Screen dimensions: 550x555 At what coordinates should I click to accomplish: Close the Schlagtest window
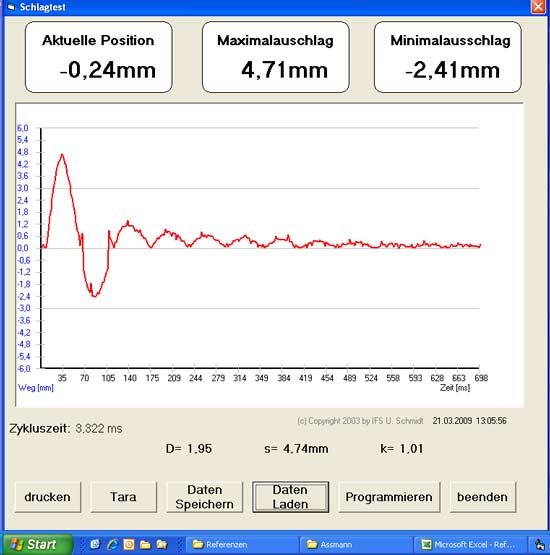[538, 7]
